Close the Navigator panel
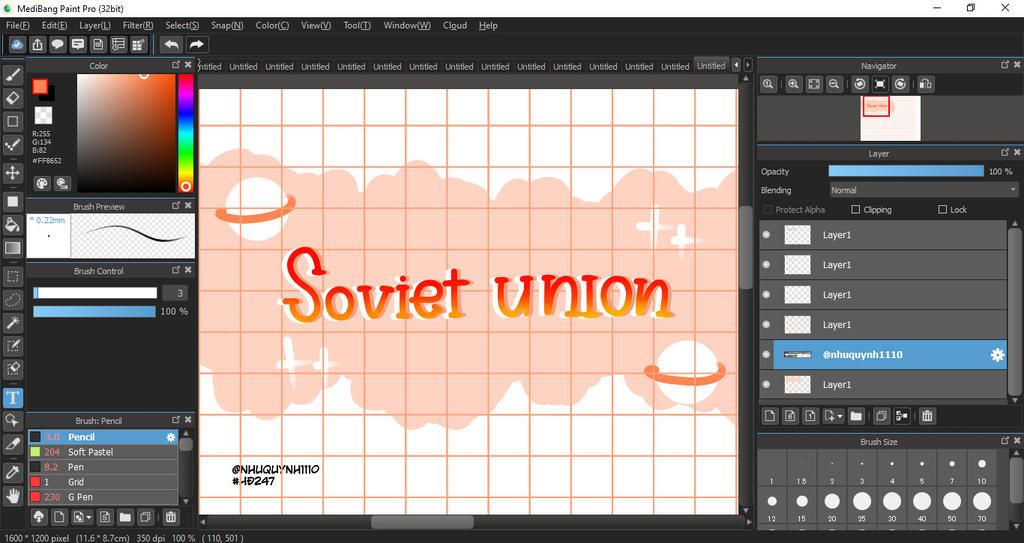This screenshot has width=1024, height=543. click(1017, 65)
